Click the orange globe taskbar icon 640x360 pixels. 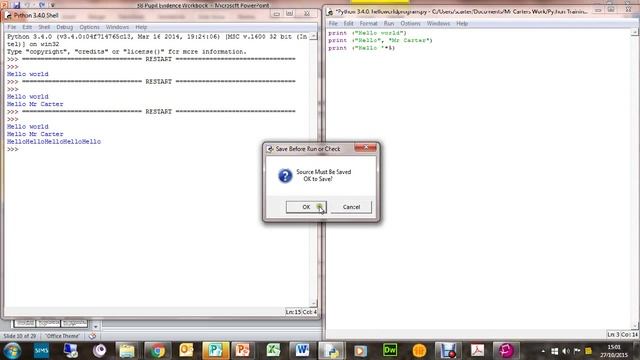click(419, 351)
